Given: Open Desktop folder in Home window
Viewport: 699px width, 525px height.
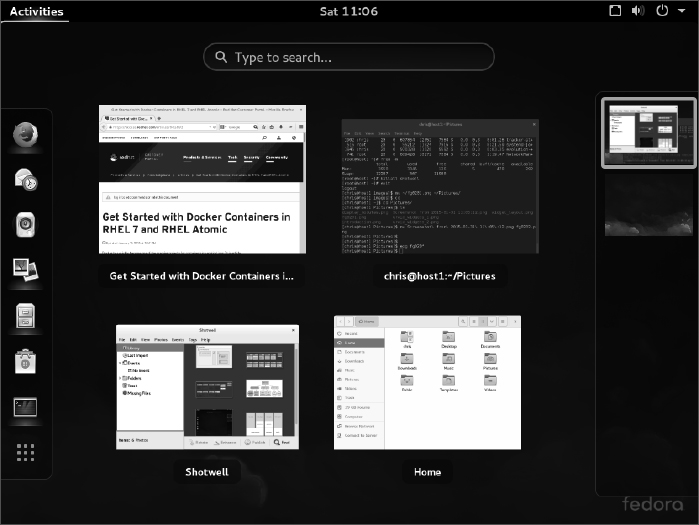Looking at the screenshot, I should (448, 339).
